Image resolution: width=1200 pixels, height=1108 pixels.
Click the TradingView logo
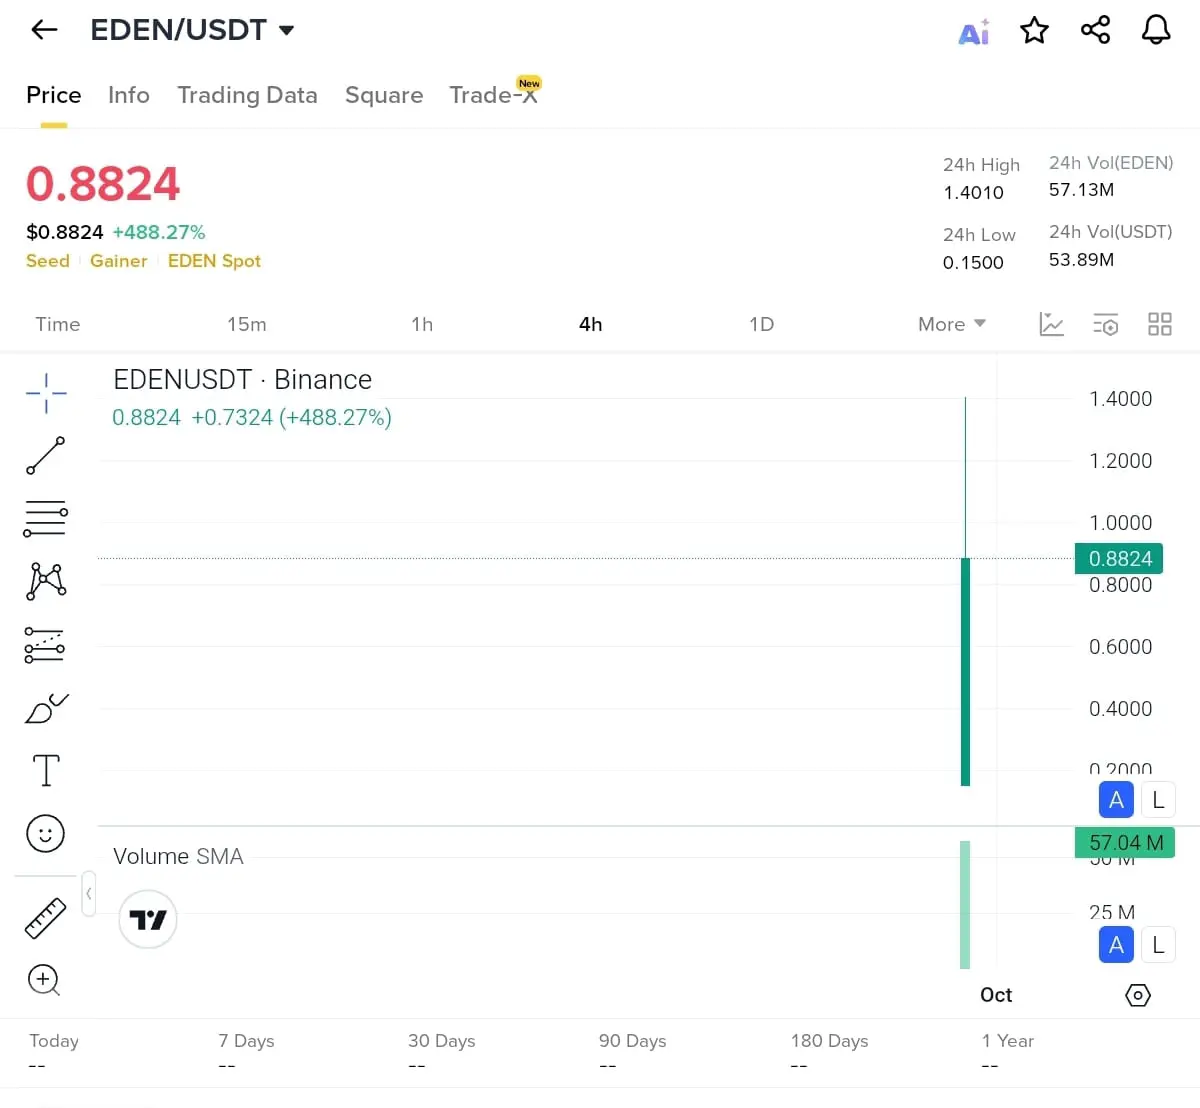[148, 919]
